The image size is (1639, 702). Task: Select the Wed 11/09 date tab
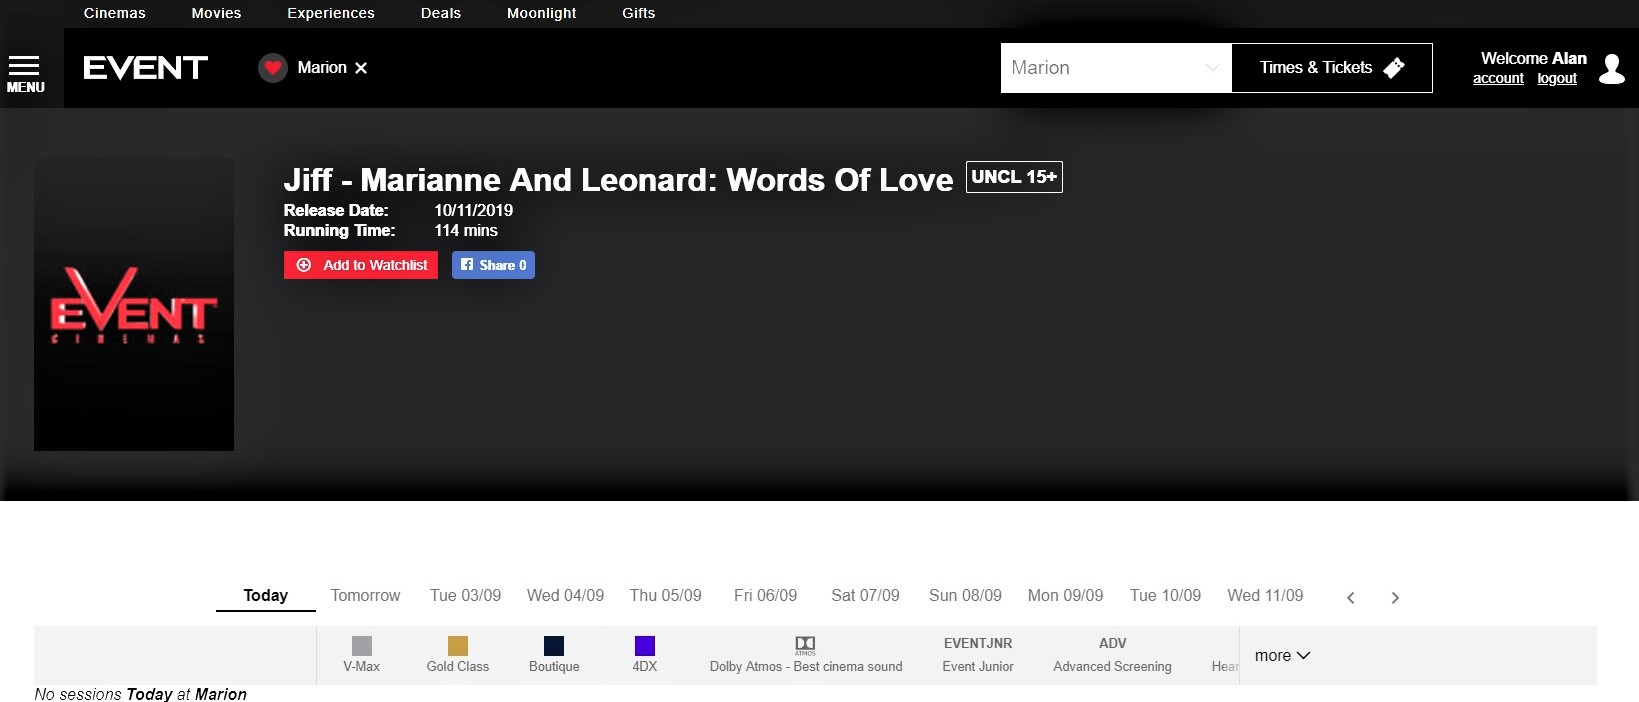[1266, 596]
